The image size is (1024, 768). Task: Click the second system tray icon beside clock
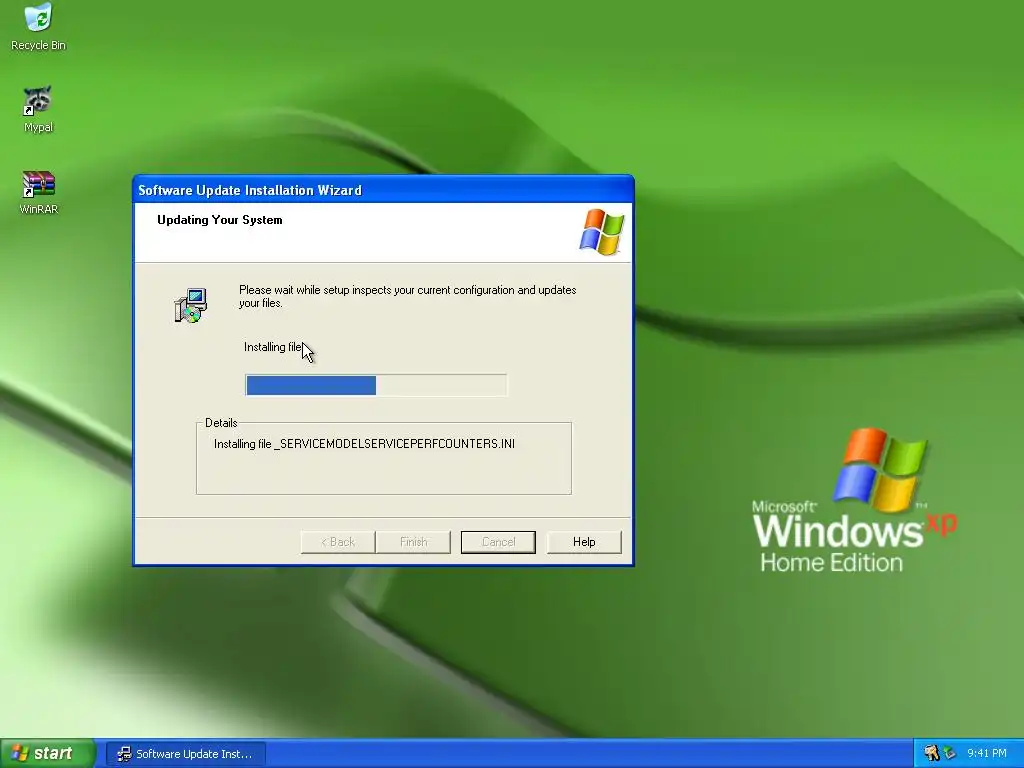[949, 753]
